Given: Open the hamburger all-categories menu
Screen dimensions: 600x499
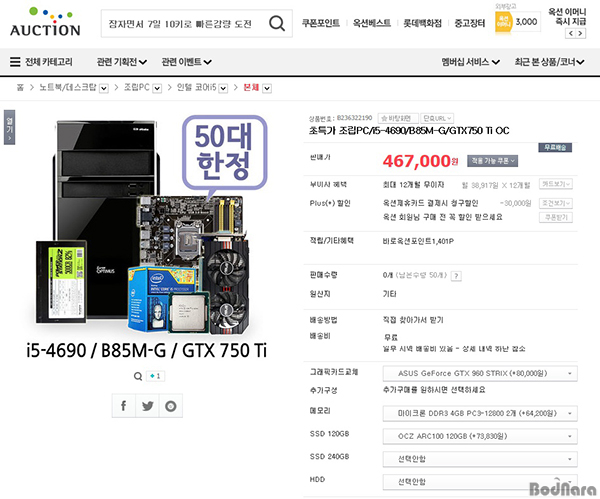Looking at the screenshot, I should (15, 62).
